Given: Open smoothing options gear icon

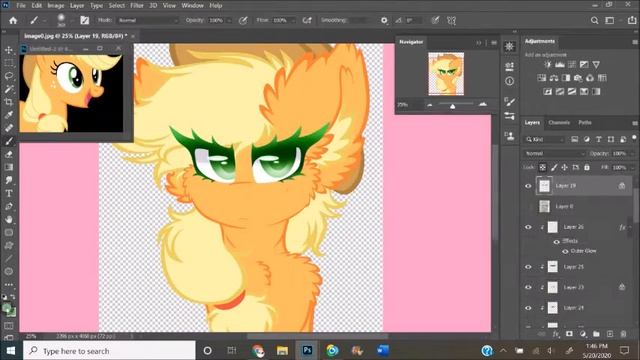Looking at the screenshot, I should point(384,20).
